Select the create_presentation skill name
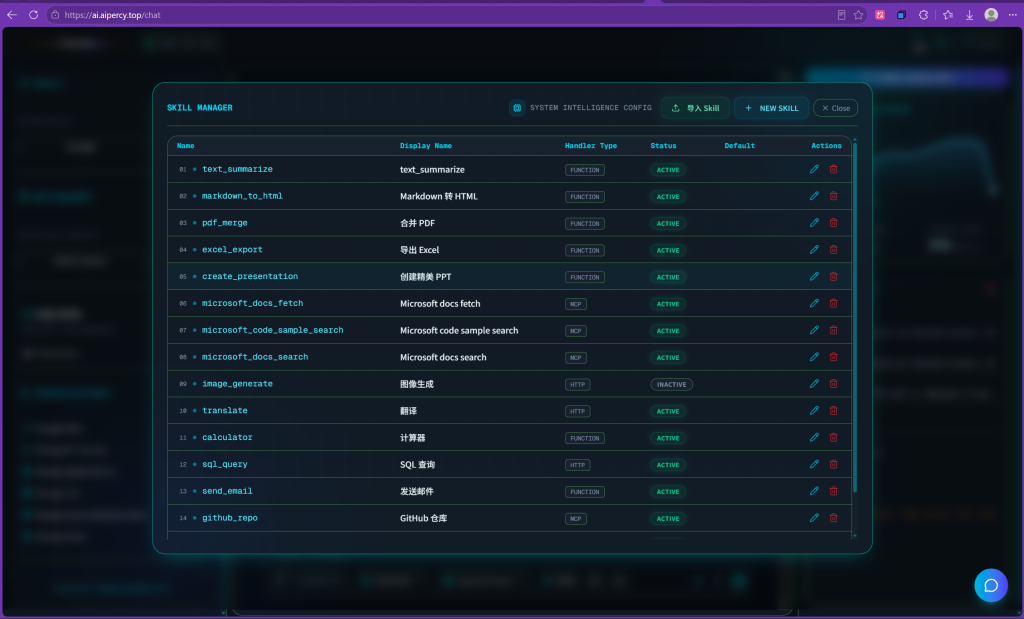The height and width of the screenshot is (619, 1024). 250,276
